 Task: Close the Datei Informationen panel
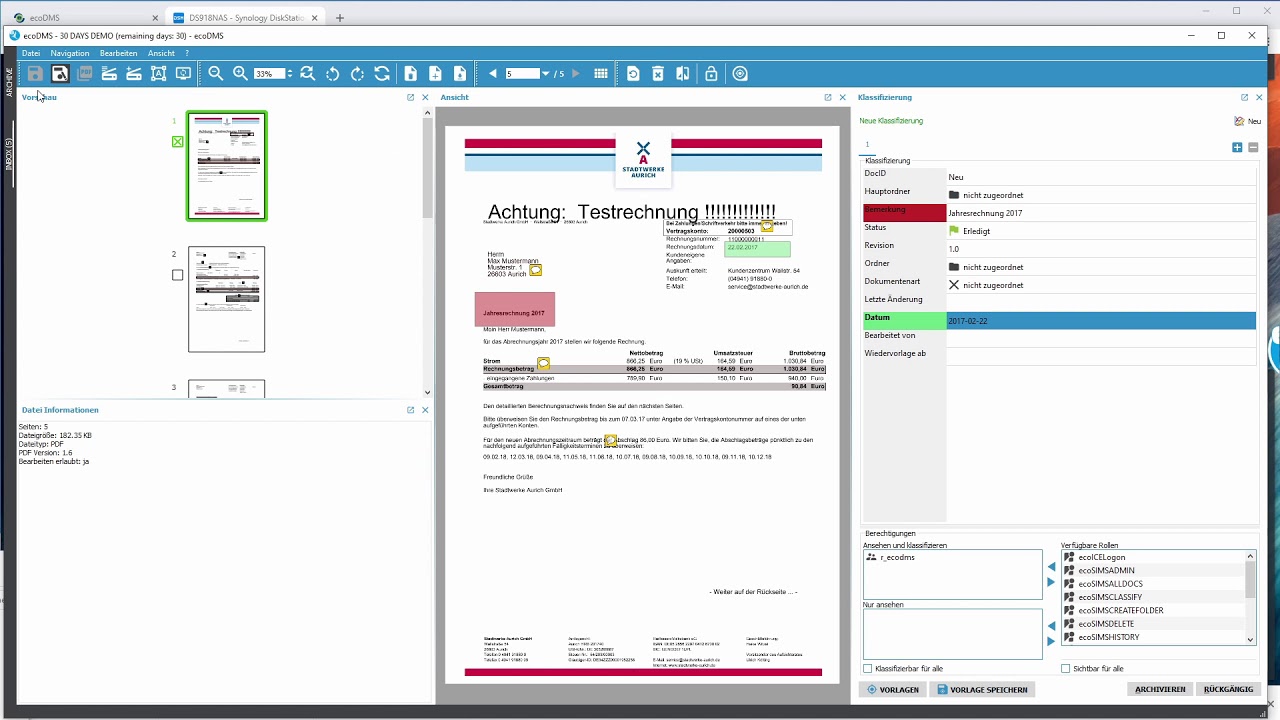(425, 410)
